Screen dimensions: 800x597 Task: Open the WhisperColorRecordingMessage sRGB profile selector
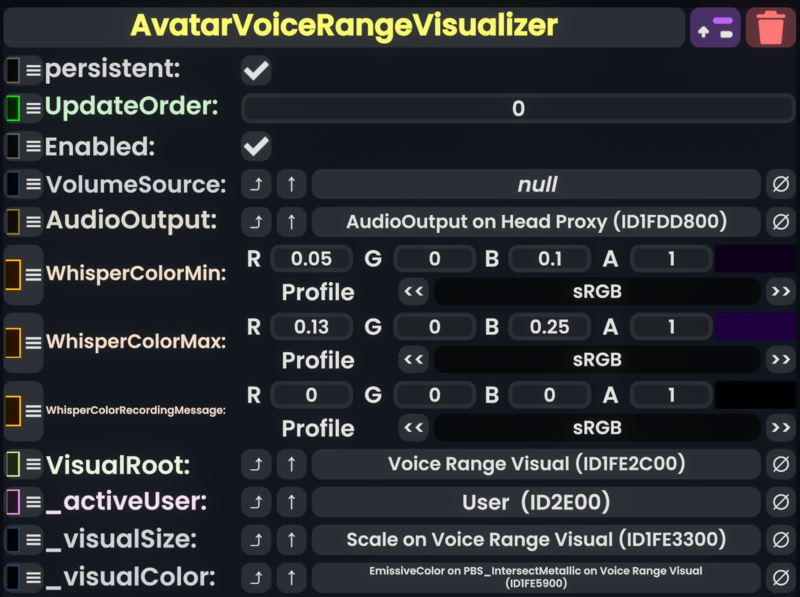tap(597, 428)
